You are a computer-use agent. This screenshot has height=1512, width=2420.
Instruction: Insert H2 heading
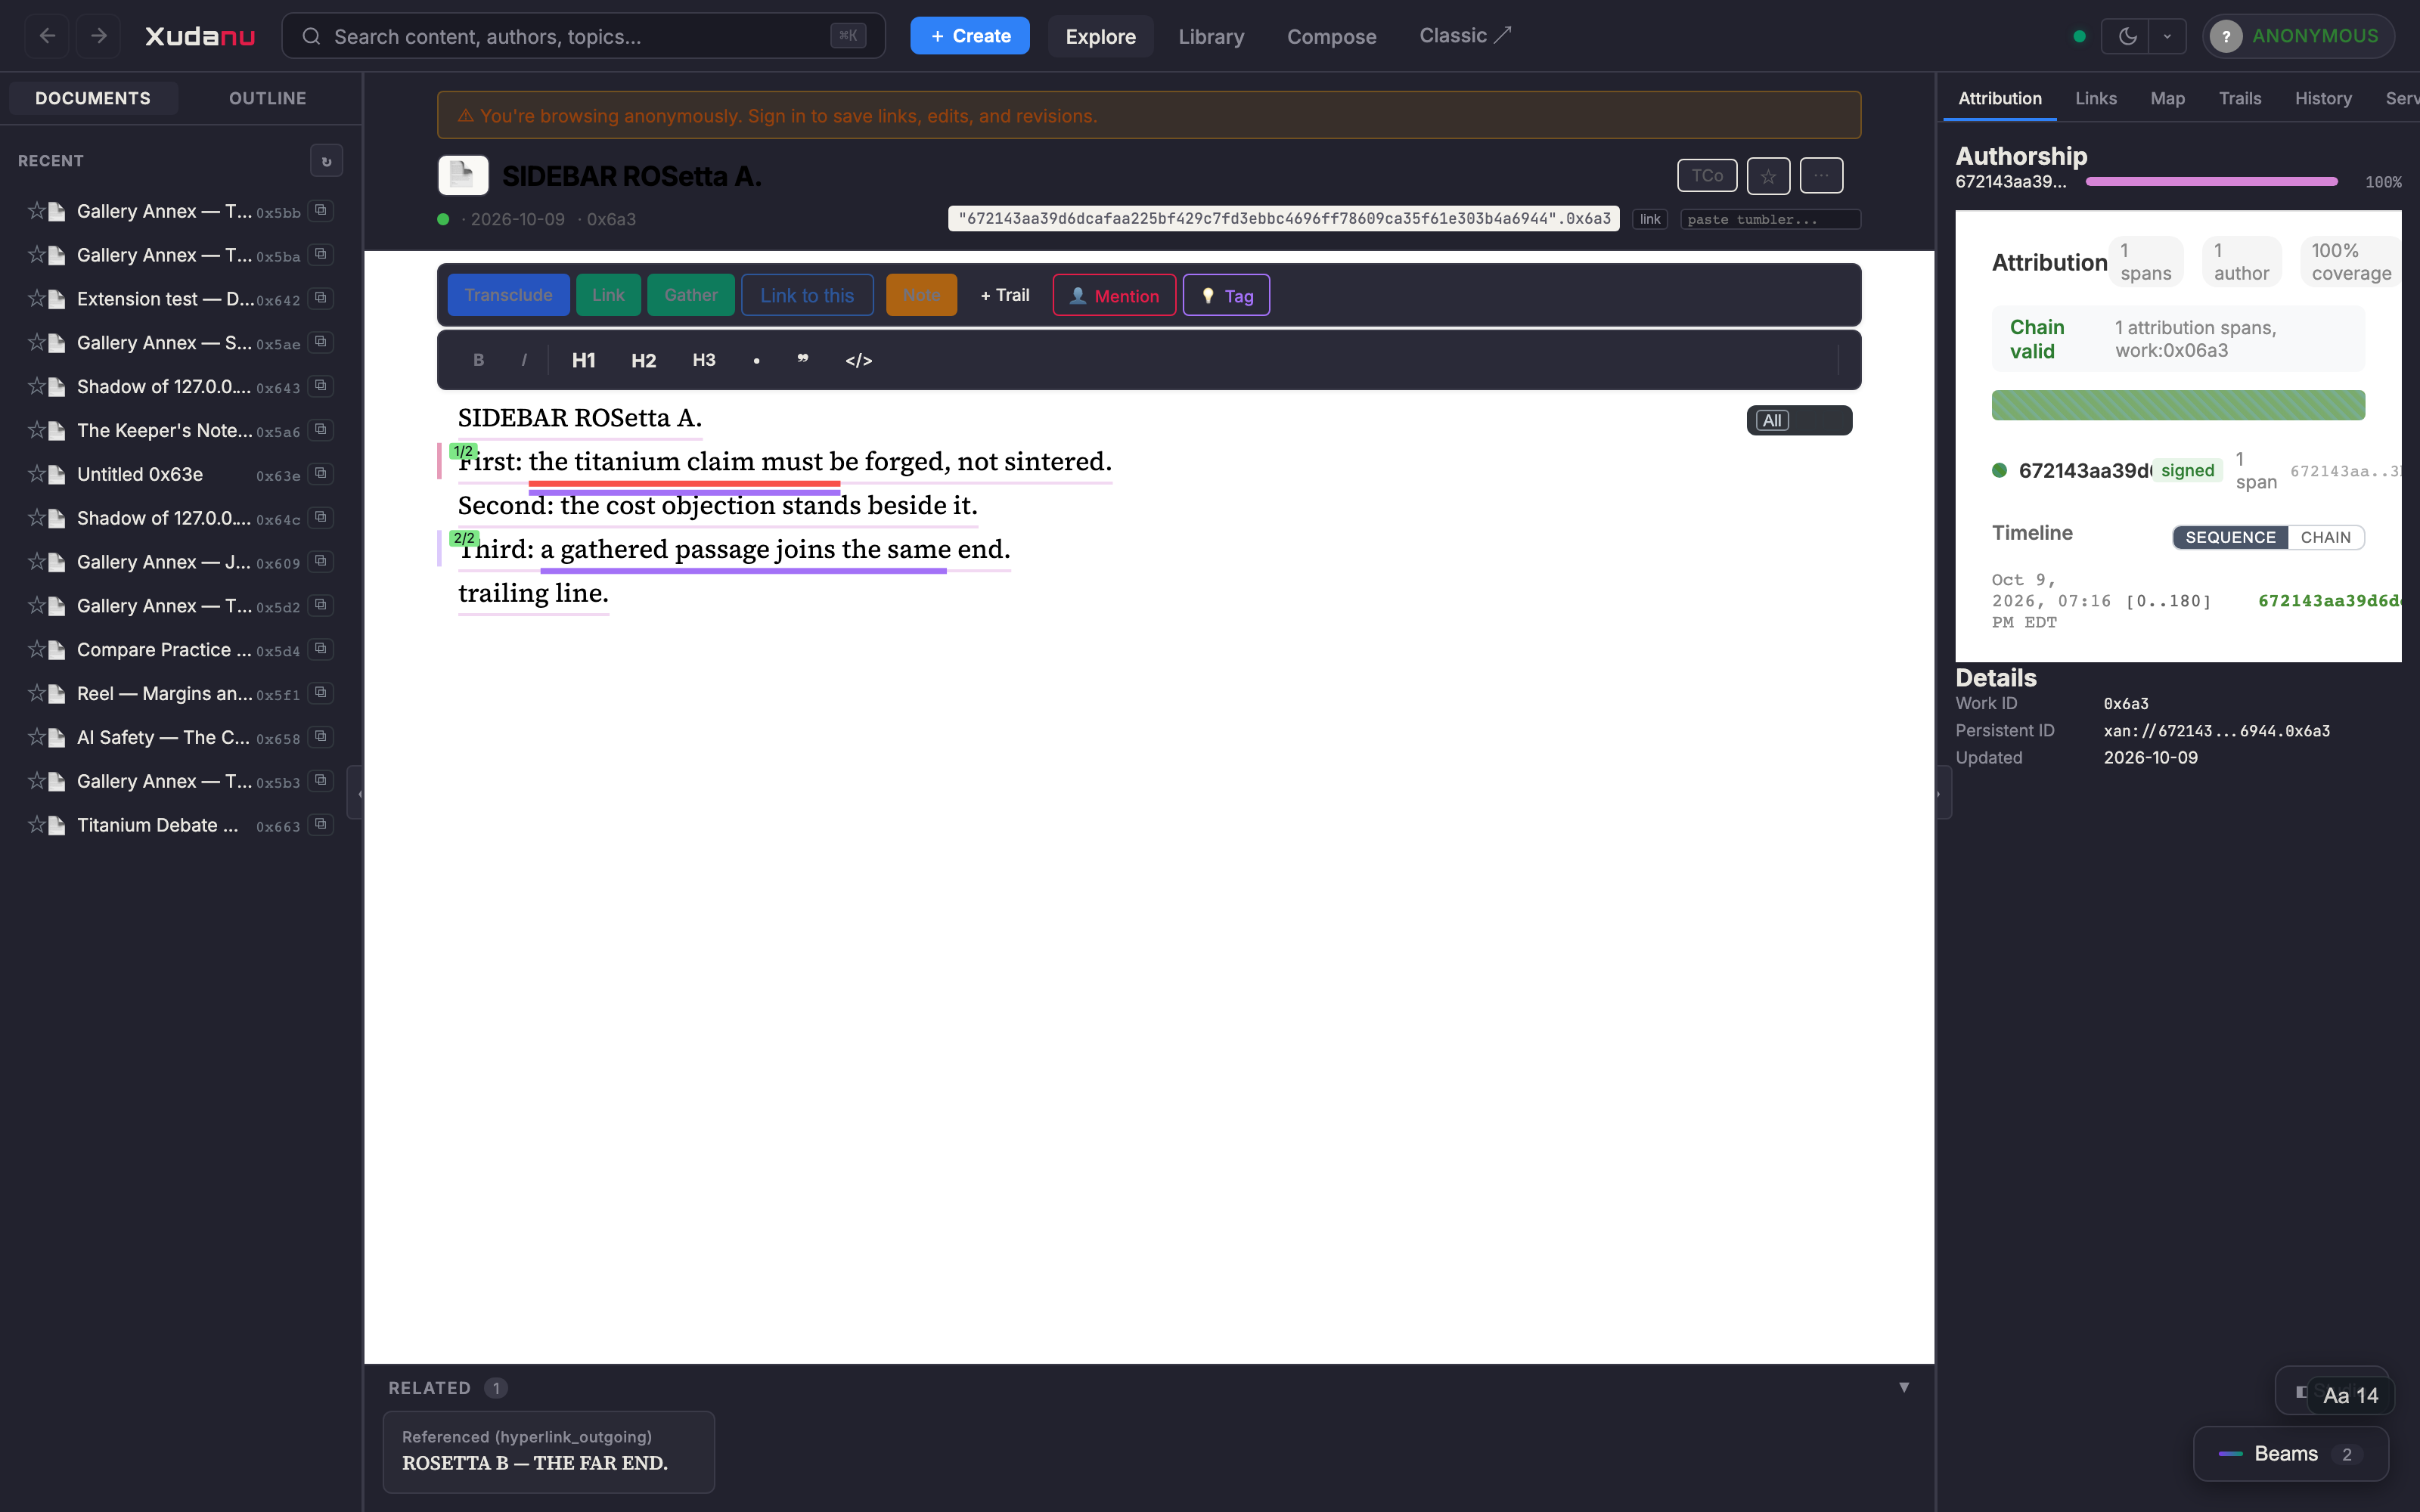pyautogui.click(x=644, y=360)
